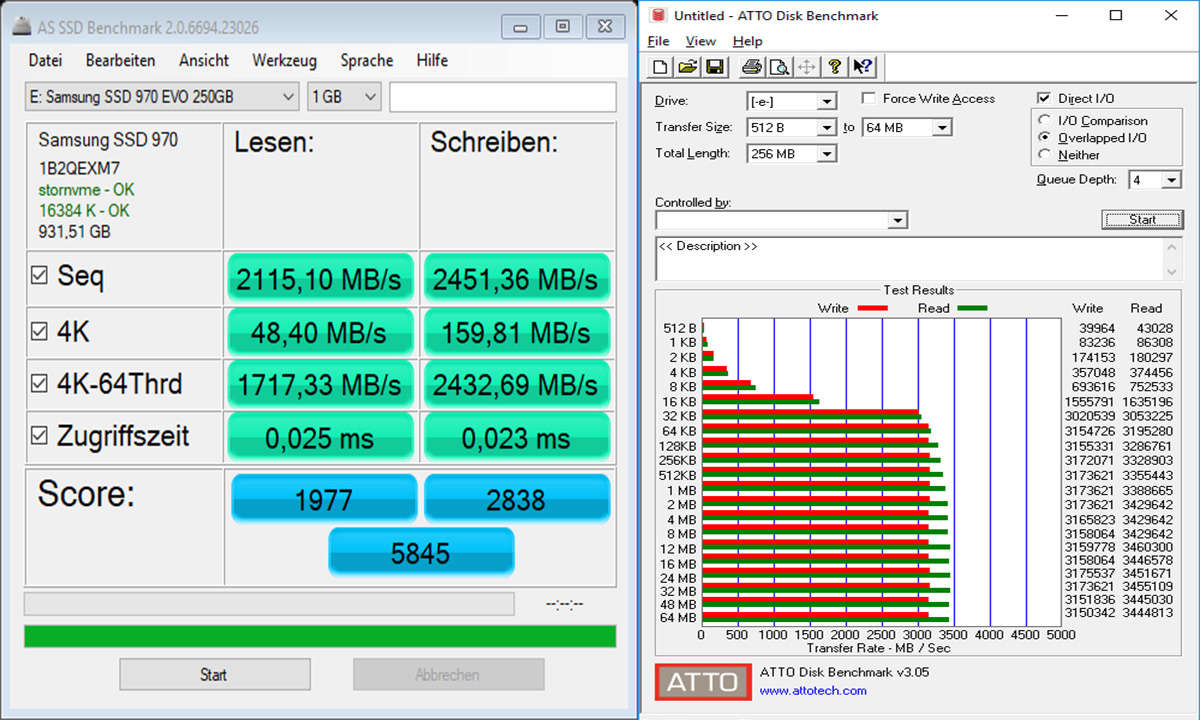
Task: Click the stornvme - OK status text
Action: click(x=86, y=190)
